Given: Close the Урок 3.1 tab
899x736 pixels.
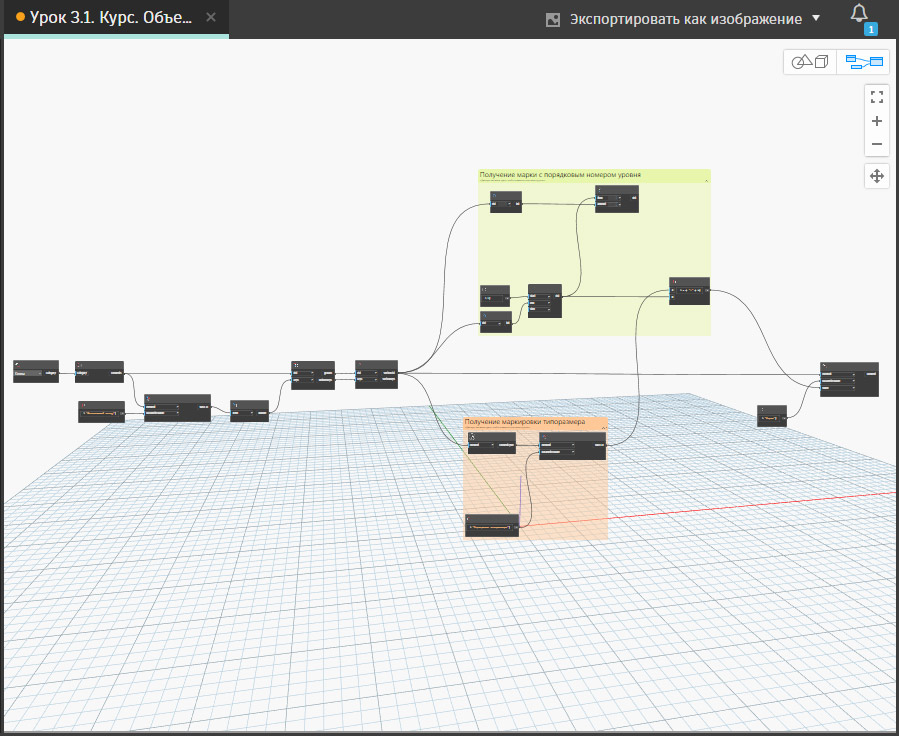Looking at the screenshot, I should (211, 18).
